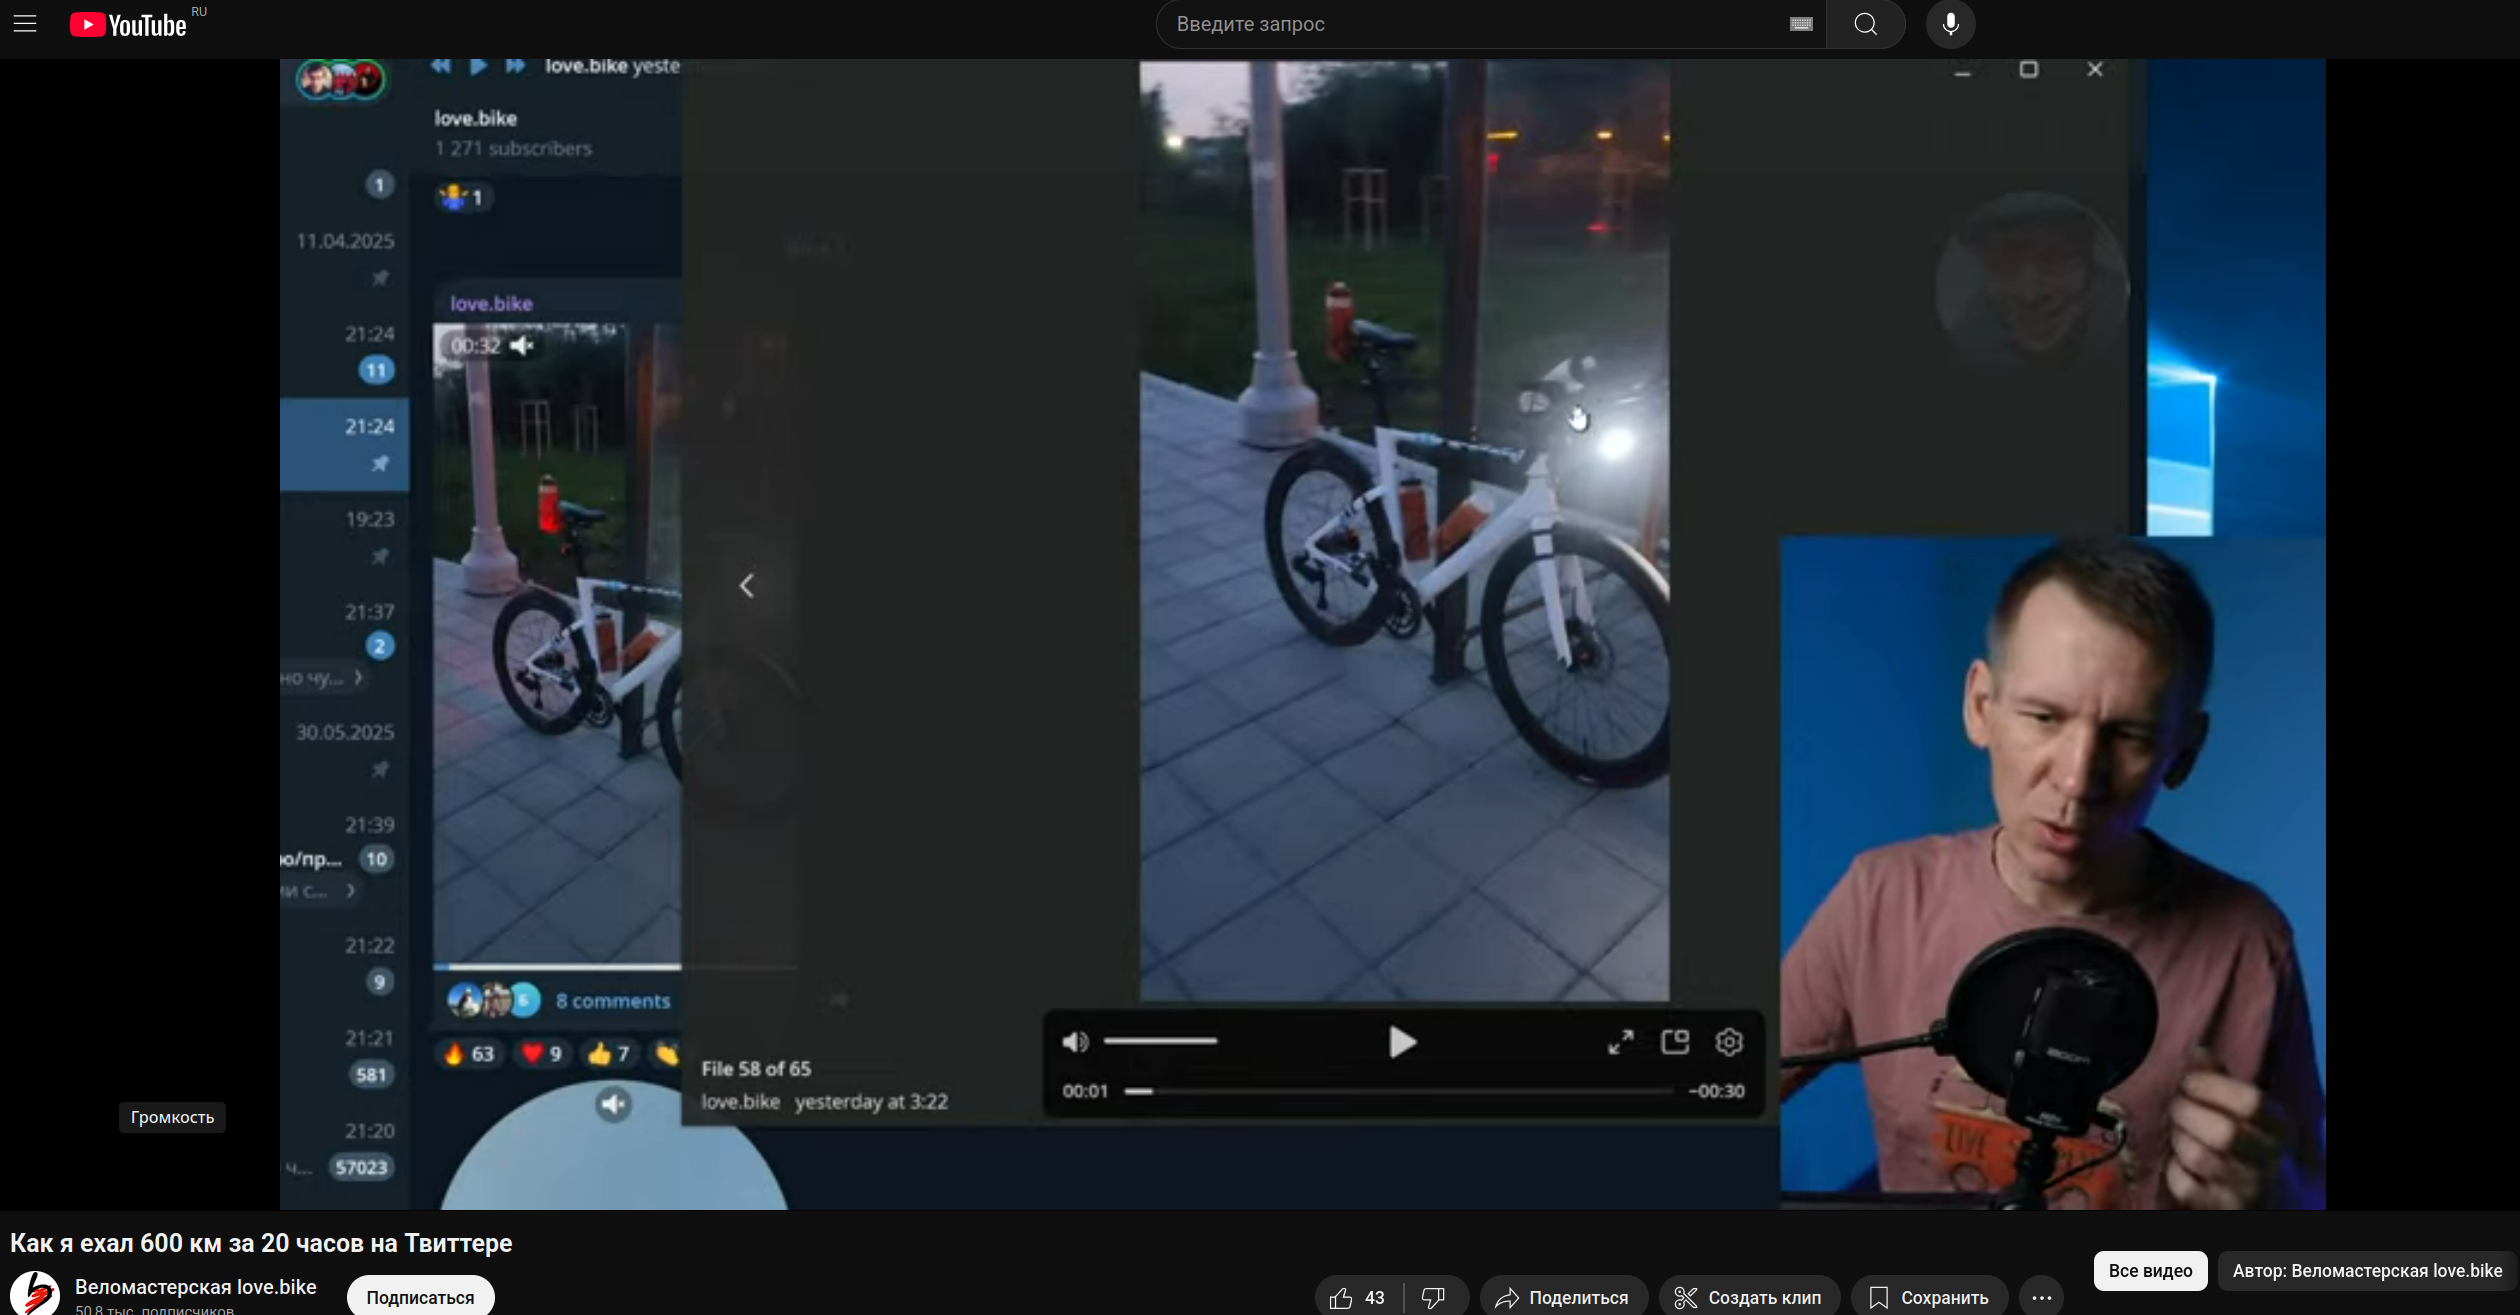Open the three-dot more actions menu
This screenshot has width=2520, height=1315.
[x=2042, y=1297]
